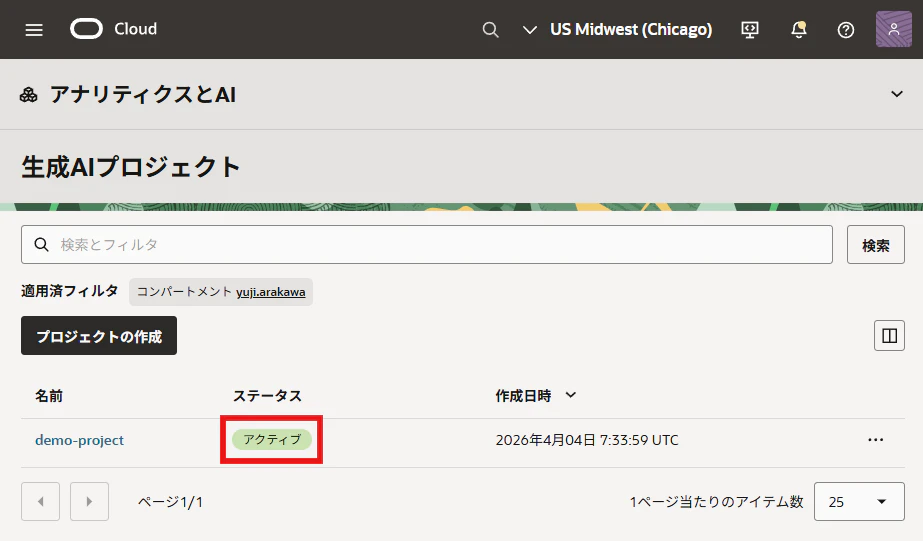923x541 pixels.
Task: Expand the アナリティクスとAI section chevron
Action: [897, 94]
